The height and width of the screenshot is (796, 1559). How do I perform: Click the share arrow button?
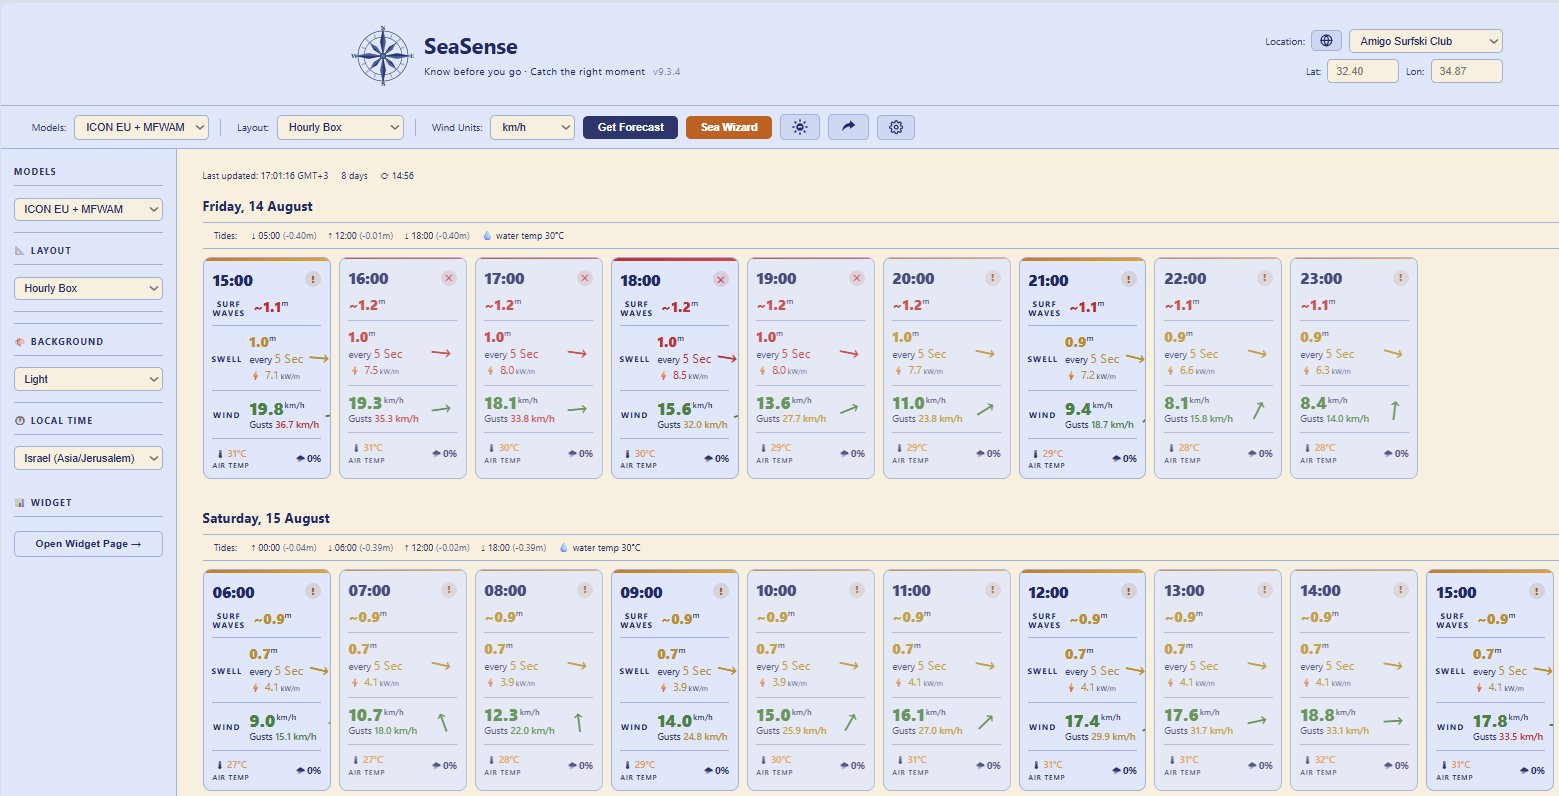tap(848, 127)
